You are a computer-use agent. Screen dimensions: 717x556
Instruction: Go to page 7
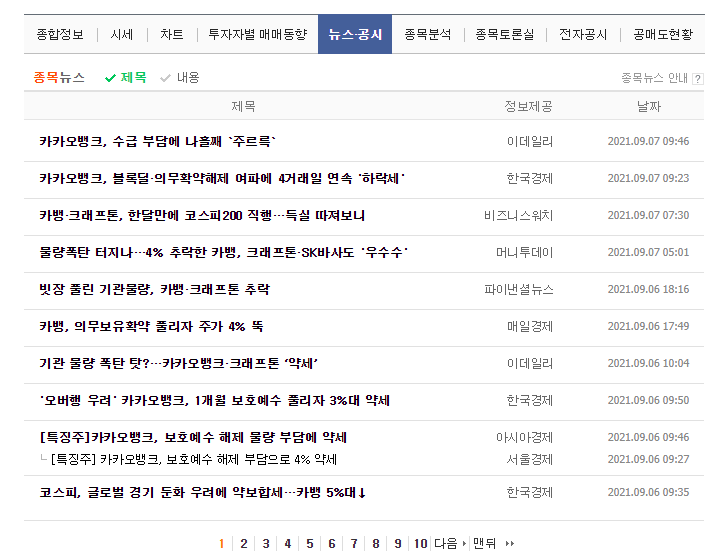click(353, 544)
